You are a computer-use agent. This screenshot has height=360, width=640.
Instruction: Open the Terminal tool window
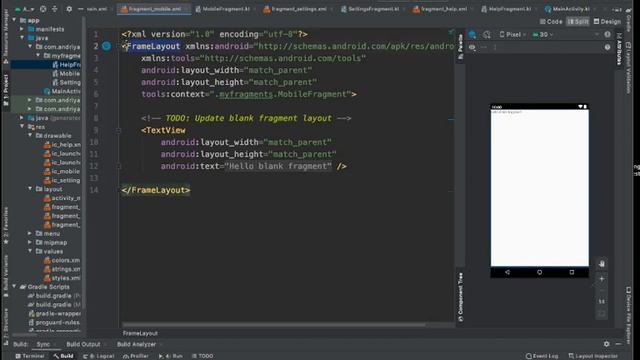(x=30, y=356)
